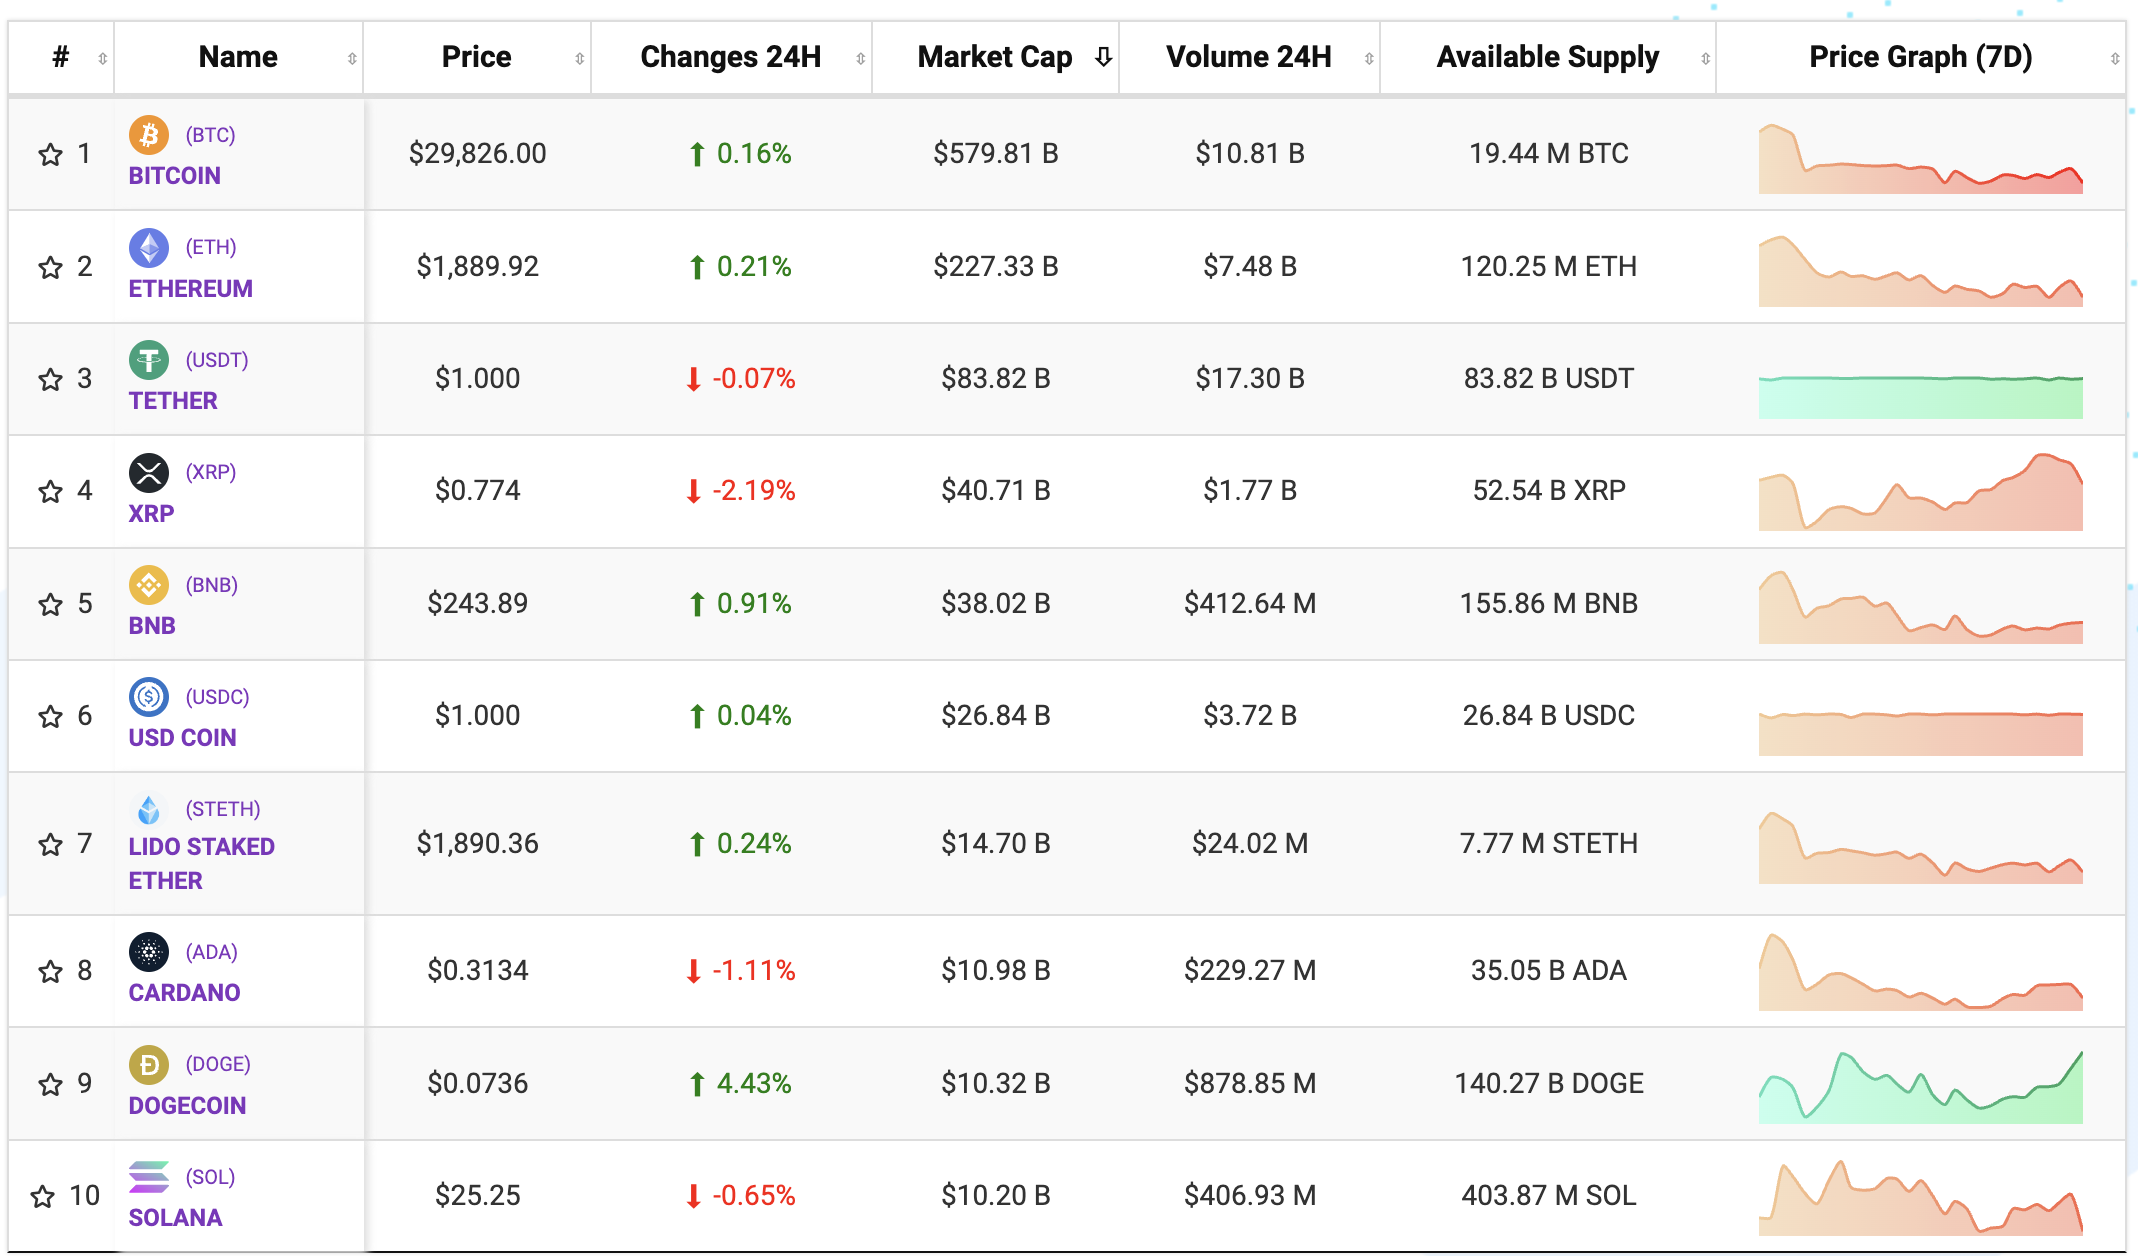
Task: View Bitcoin 7-day price graph
Action: pos(1921,158)
